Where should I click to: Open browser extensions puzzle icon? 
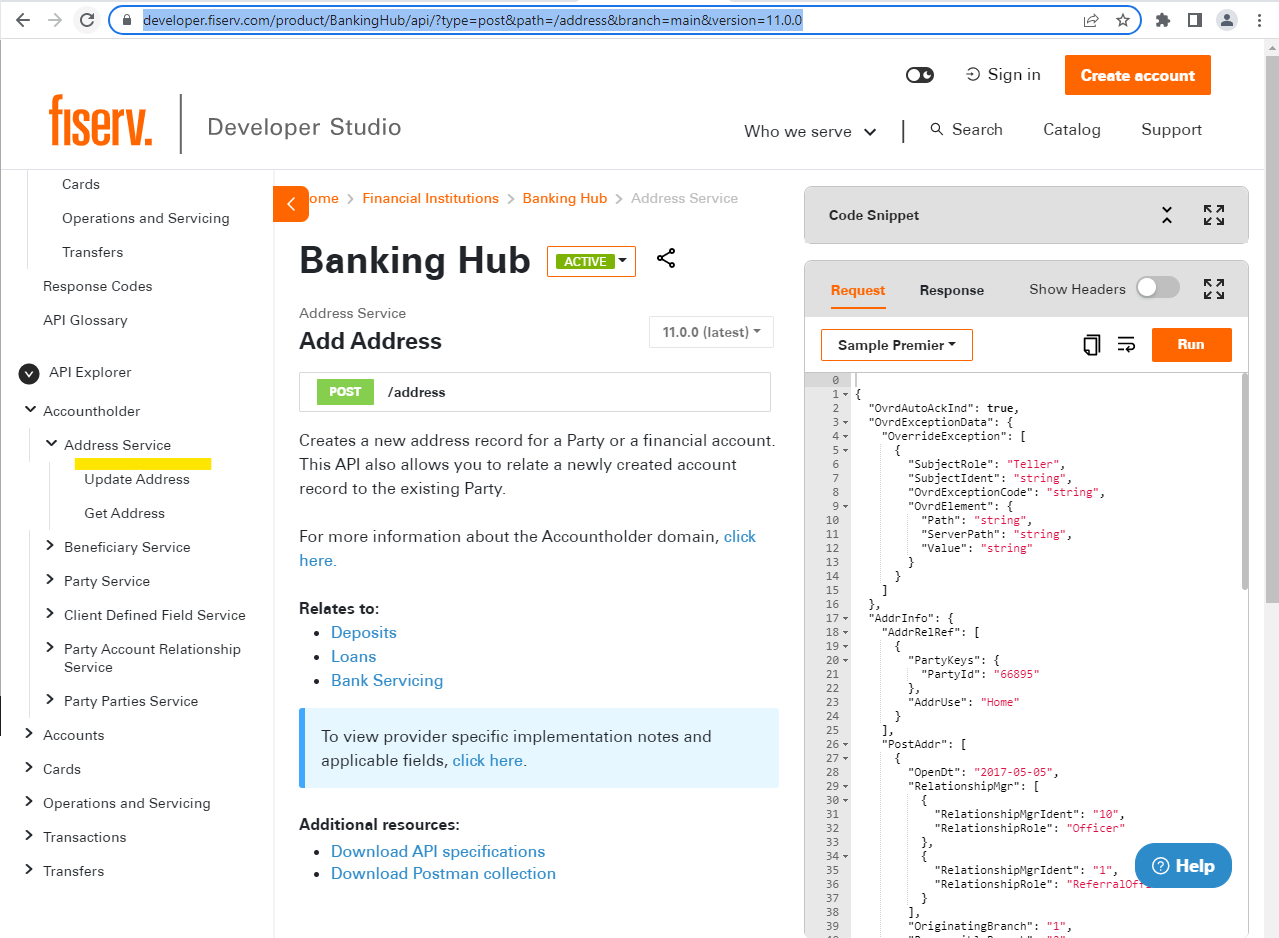[x=1163, y=20]
